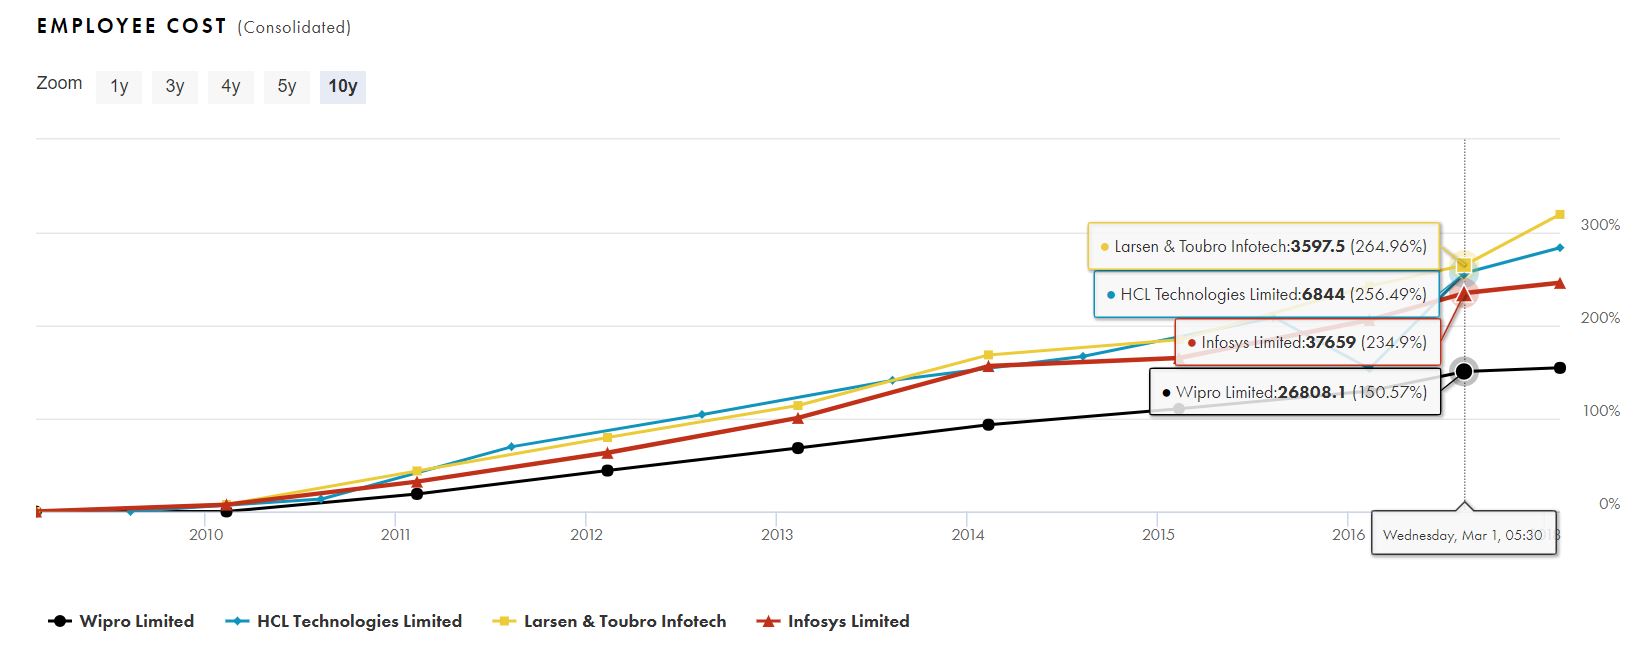Click the highlighted Infosys red triangle marker
The width and height of the screenshot is (1638, 653).
pos(1465,294)
